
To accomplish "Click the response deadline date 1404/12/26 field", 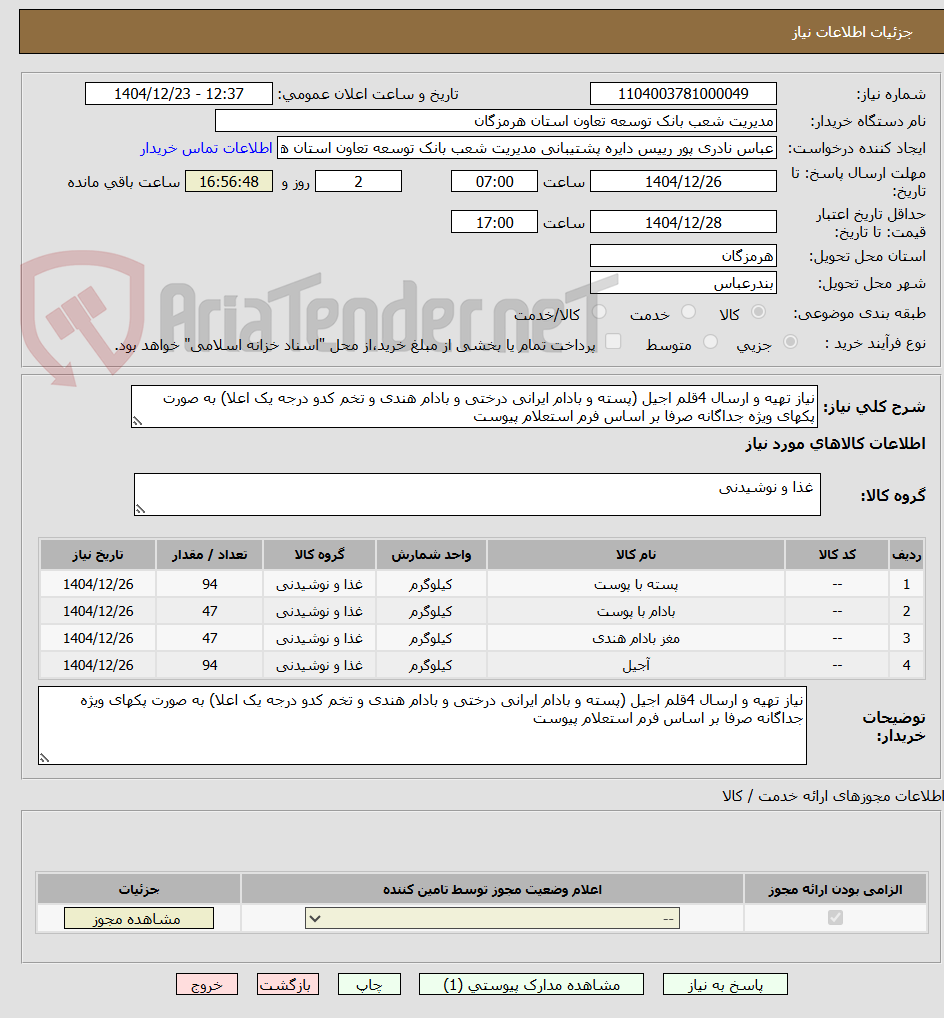I will 683,182.
